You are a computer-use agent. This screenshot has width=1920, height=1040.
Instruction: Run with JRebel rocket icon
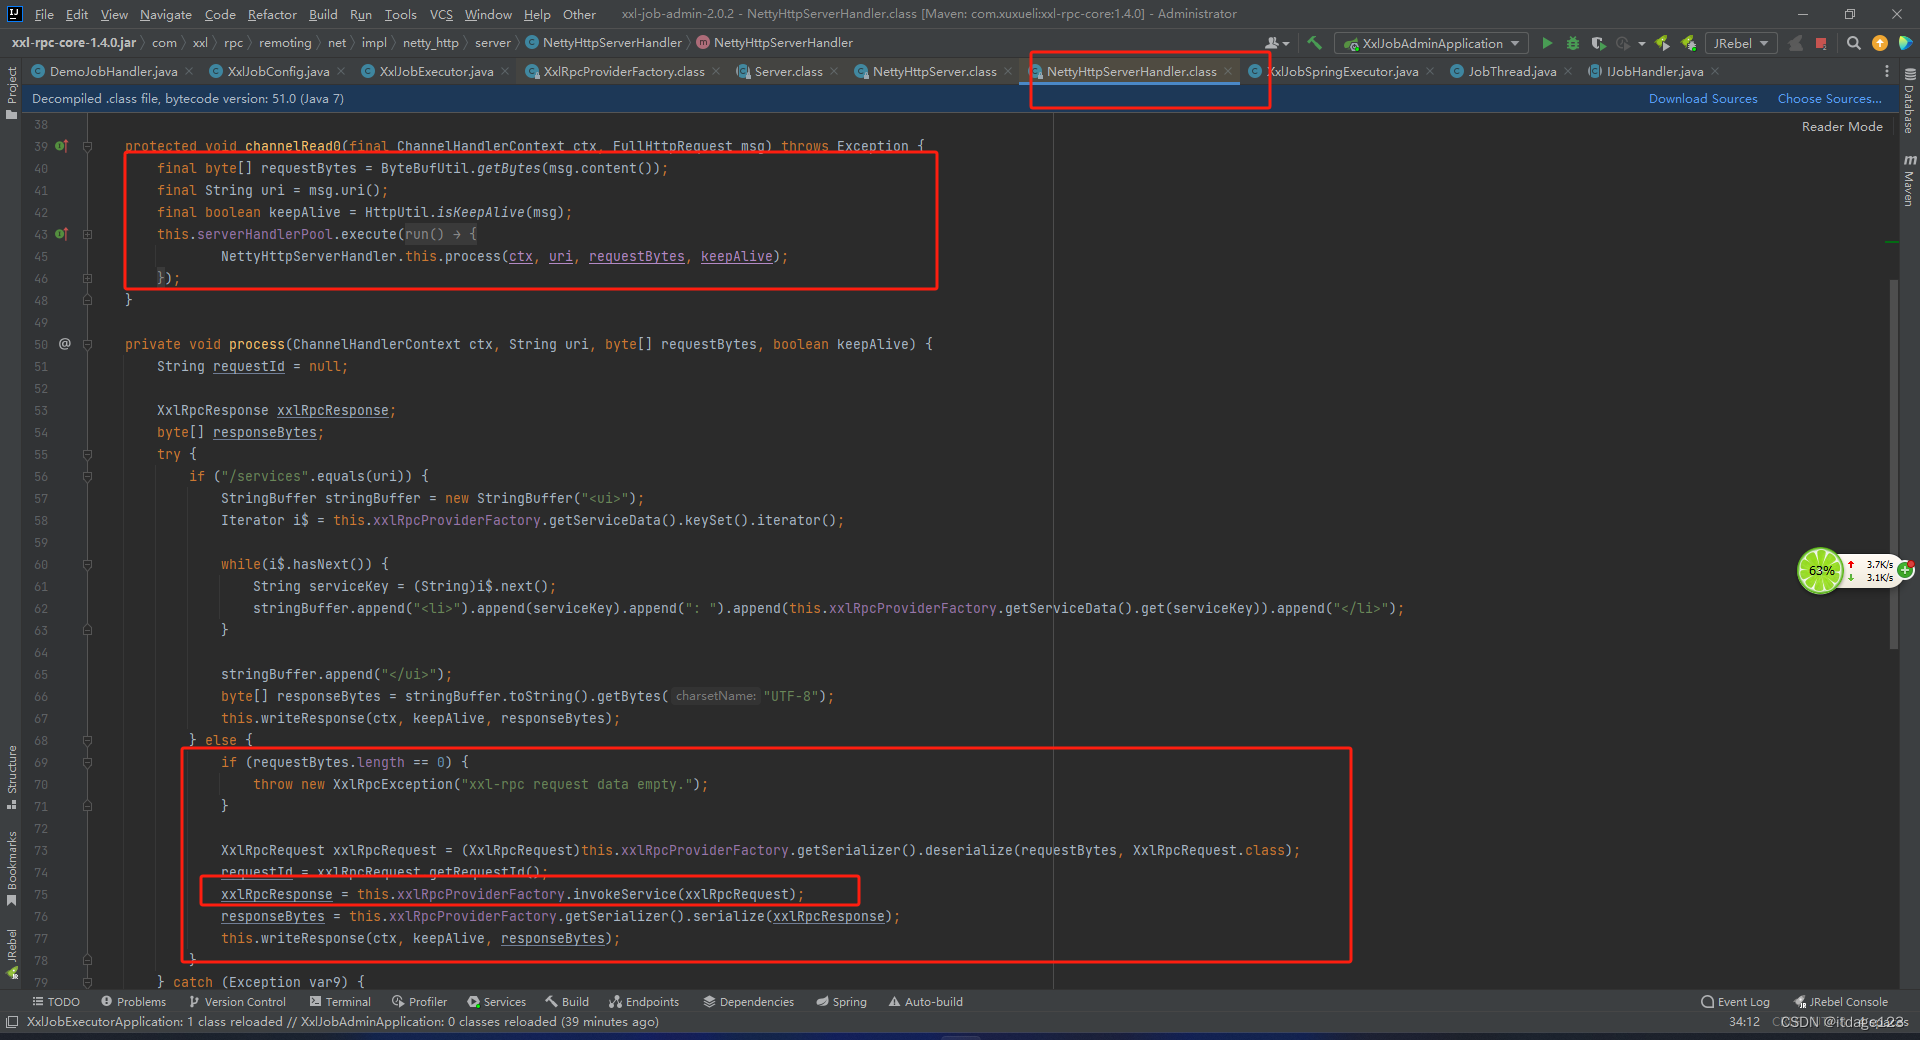[x=1663, y=43]
